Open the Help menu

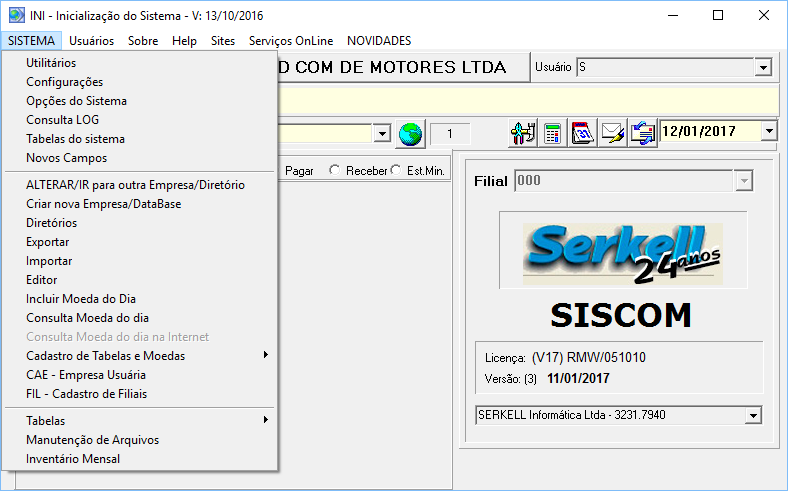[184, 41]
